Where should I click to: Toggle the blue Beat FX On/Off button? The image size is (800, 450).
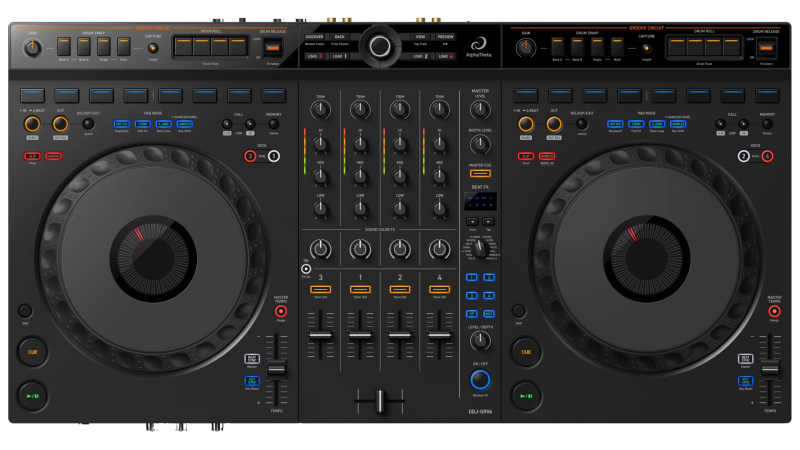[x=481, y=380]
